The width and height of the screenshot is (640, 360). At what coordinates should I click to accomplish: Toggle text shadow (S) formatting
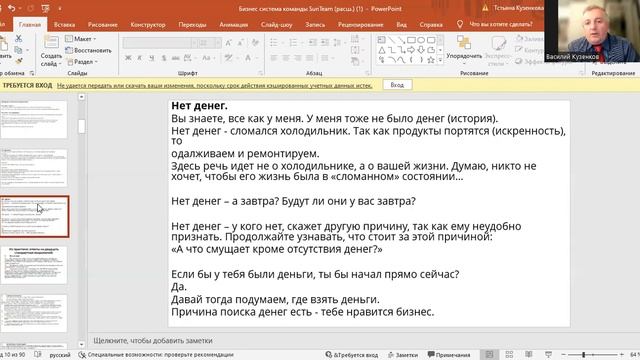tap(164, 58)
